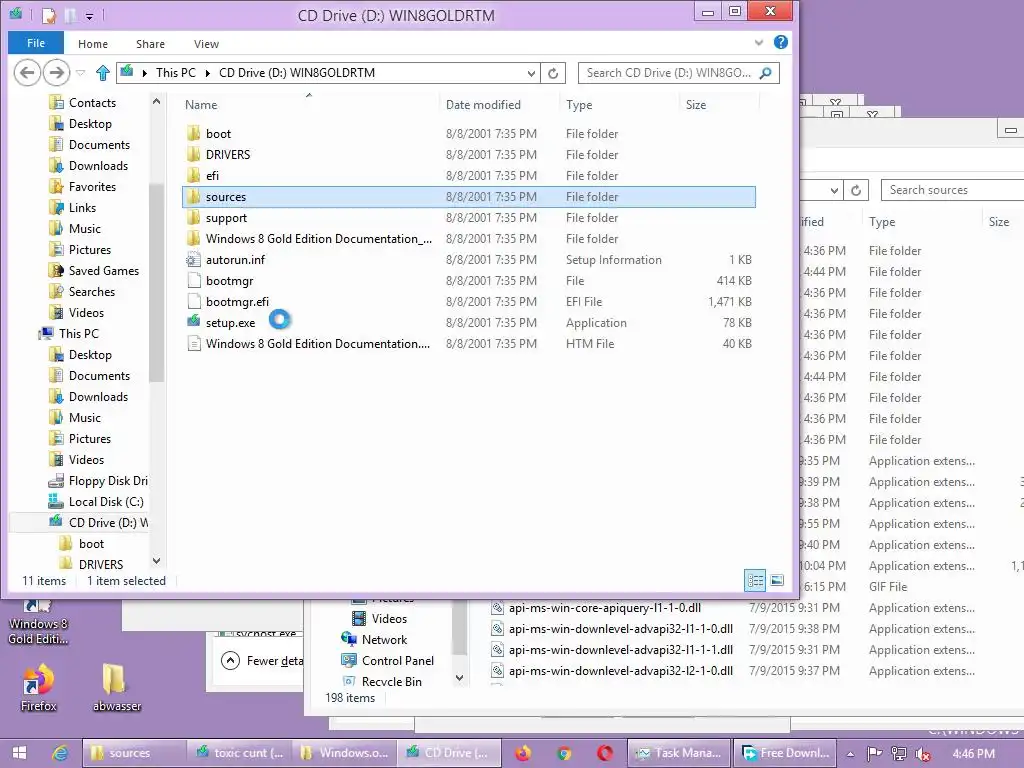Select the setup.exe application icon
The width and height of the screenshot is (1024, 768).
point(193,322)
